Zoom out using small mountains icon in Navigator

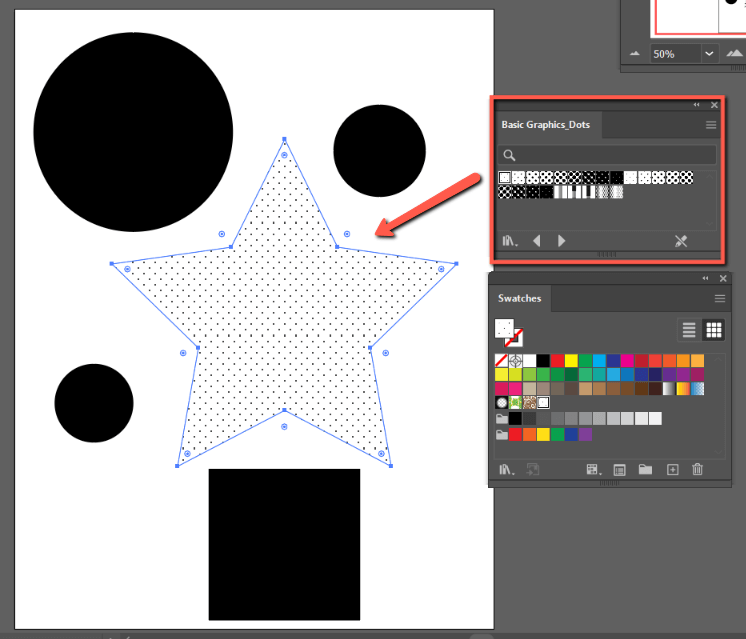tap(635, 54)
